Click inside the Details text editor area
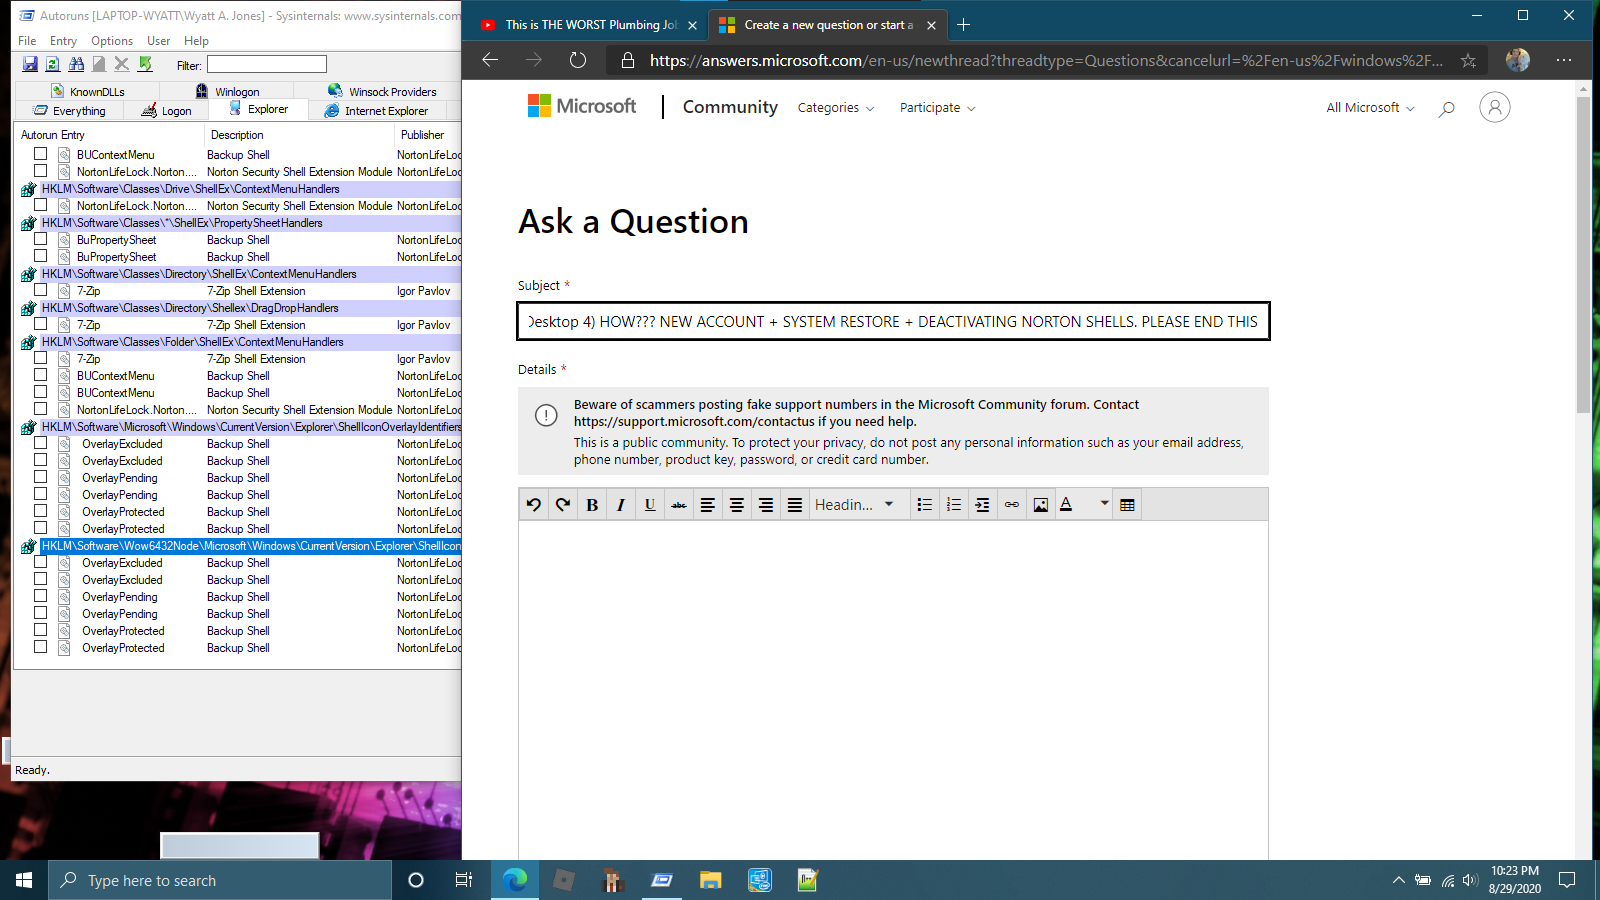1600x900 pixels. coord(894,690)
